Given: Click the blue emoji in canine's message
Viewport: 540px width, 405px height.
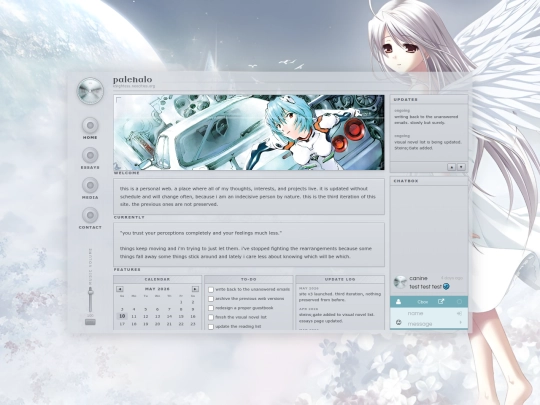Looking at the screenshot, I should coord(446,286).
